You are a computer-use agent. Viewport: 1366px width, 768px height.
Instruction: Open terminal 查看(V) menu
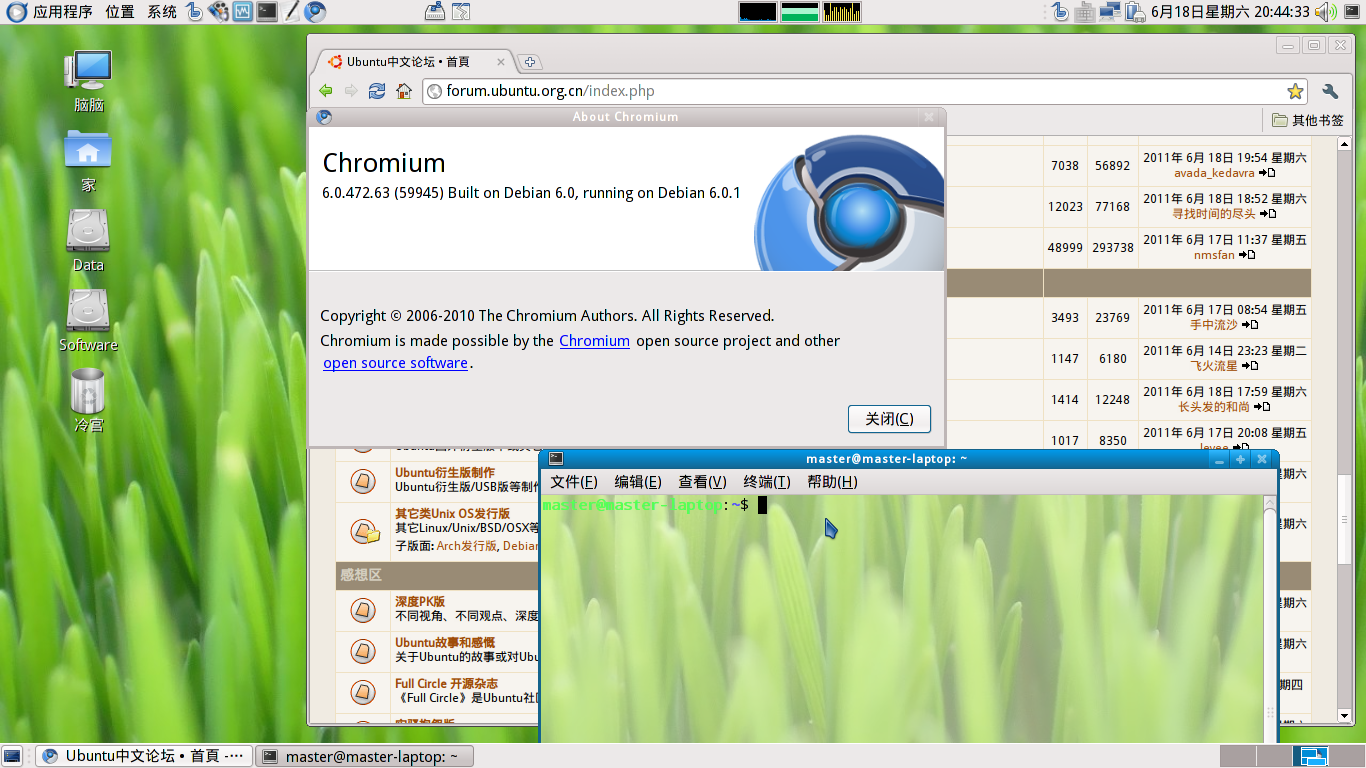click(702, 482)
